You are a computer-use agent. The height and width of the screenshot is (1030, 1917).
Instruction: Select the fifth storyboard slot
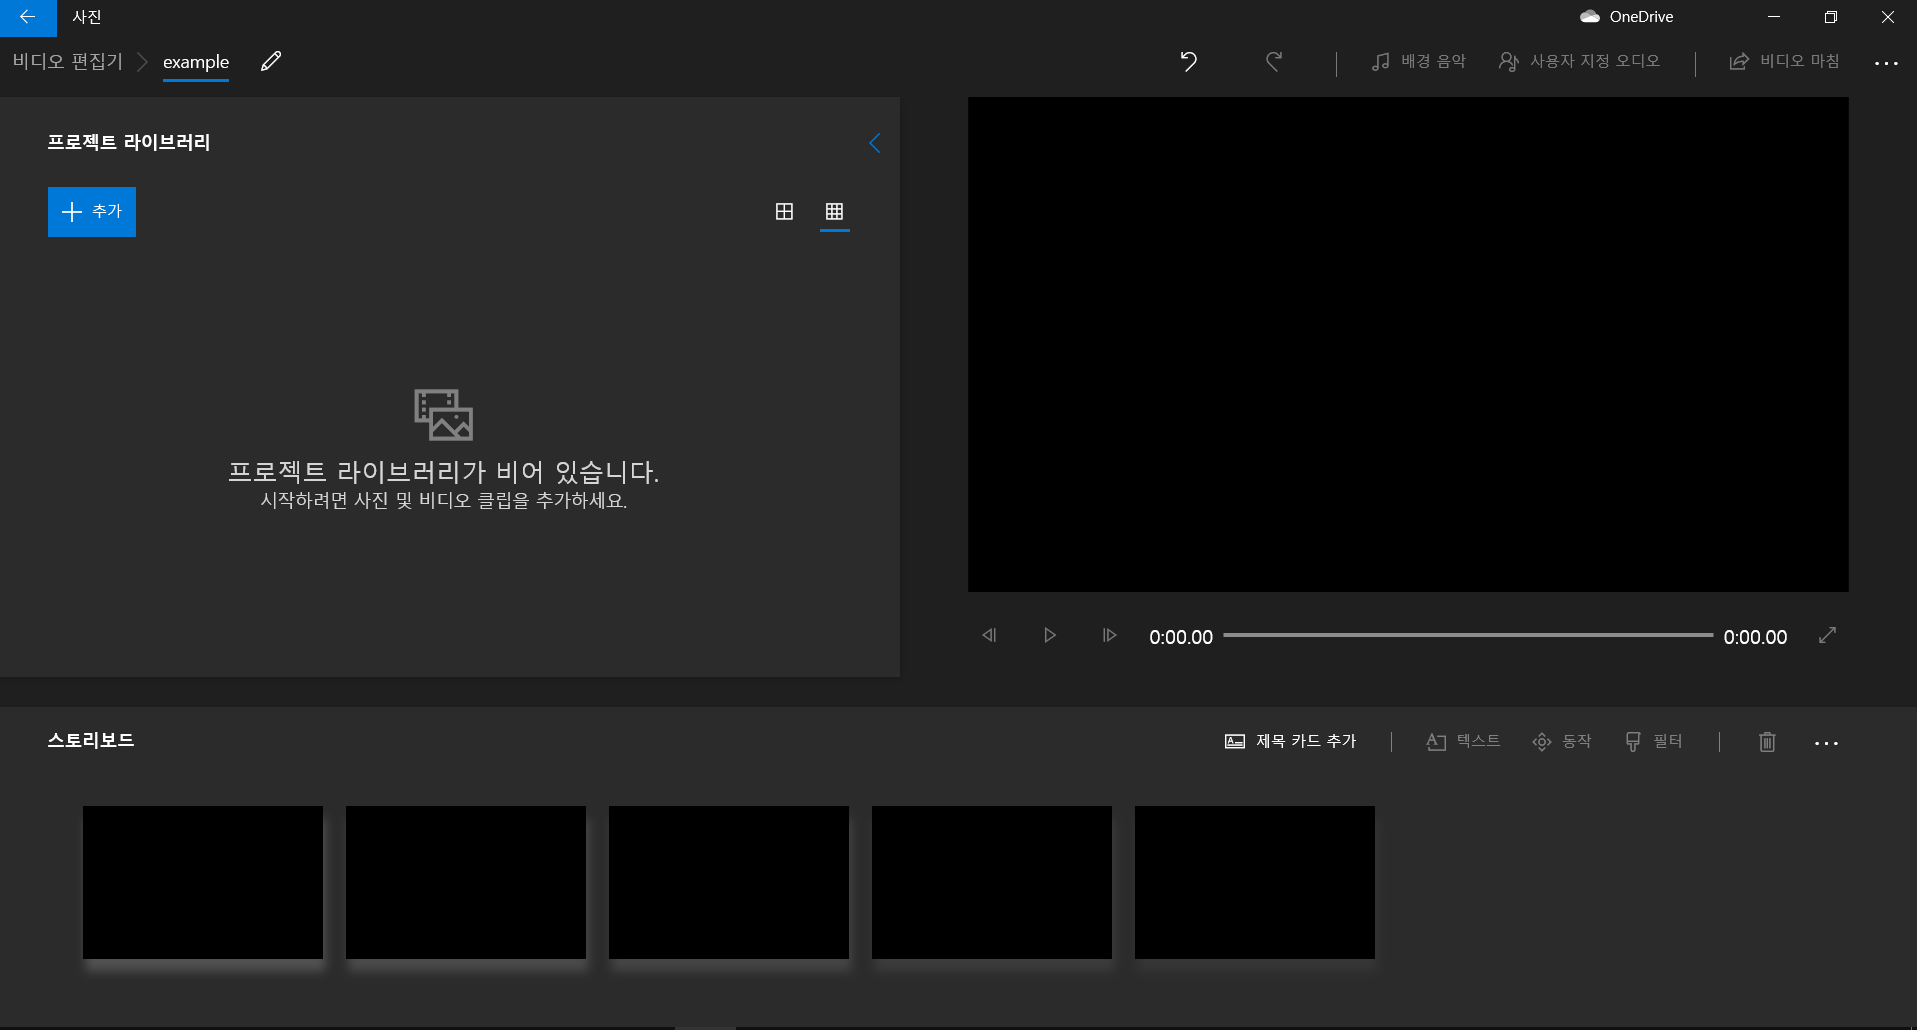pyautogui.click(x=1255, y=883)
